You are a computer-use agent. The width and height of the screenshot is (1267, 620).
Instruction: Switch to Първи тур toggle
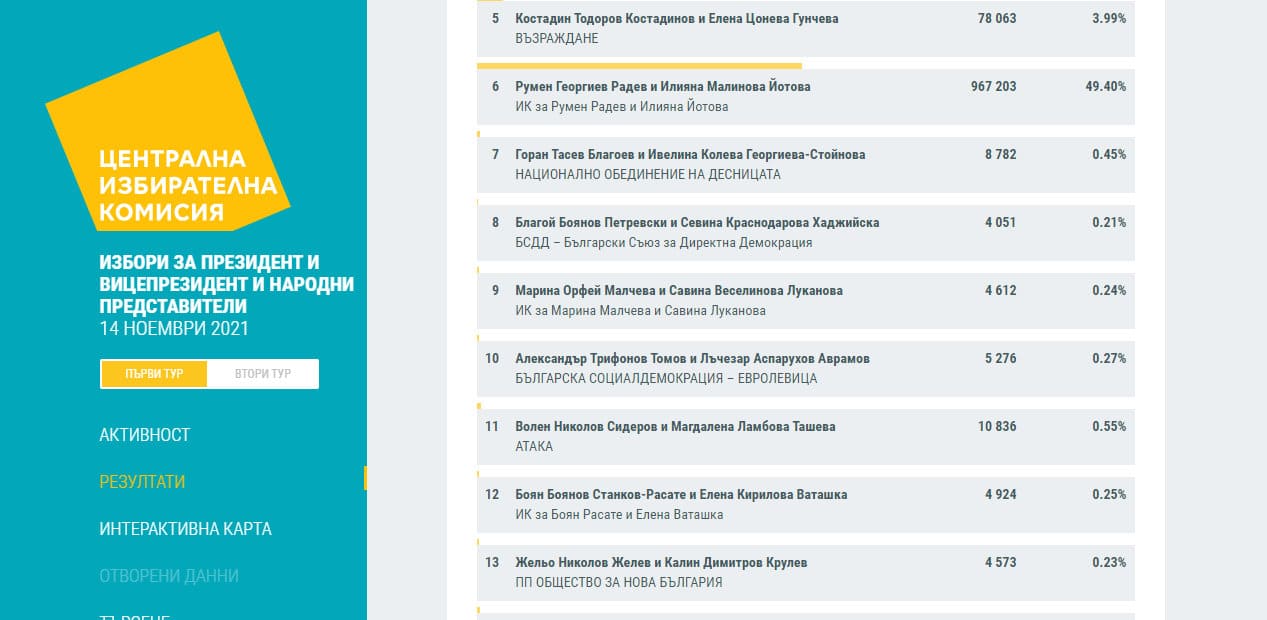tap(154, 374)
